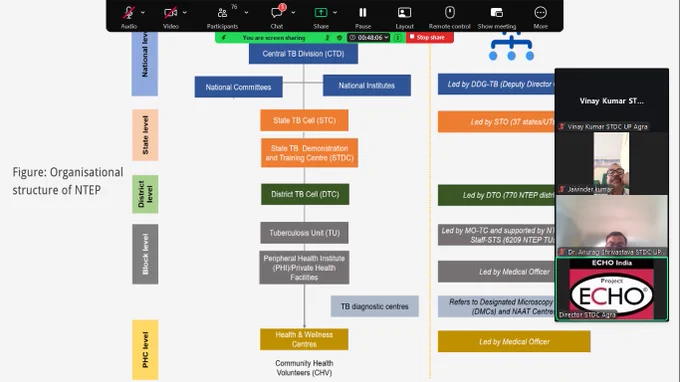This screenshot has height=382, width=680.
Task: Click the Figure: Organisational structure caption
Action: (68, 181)
